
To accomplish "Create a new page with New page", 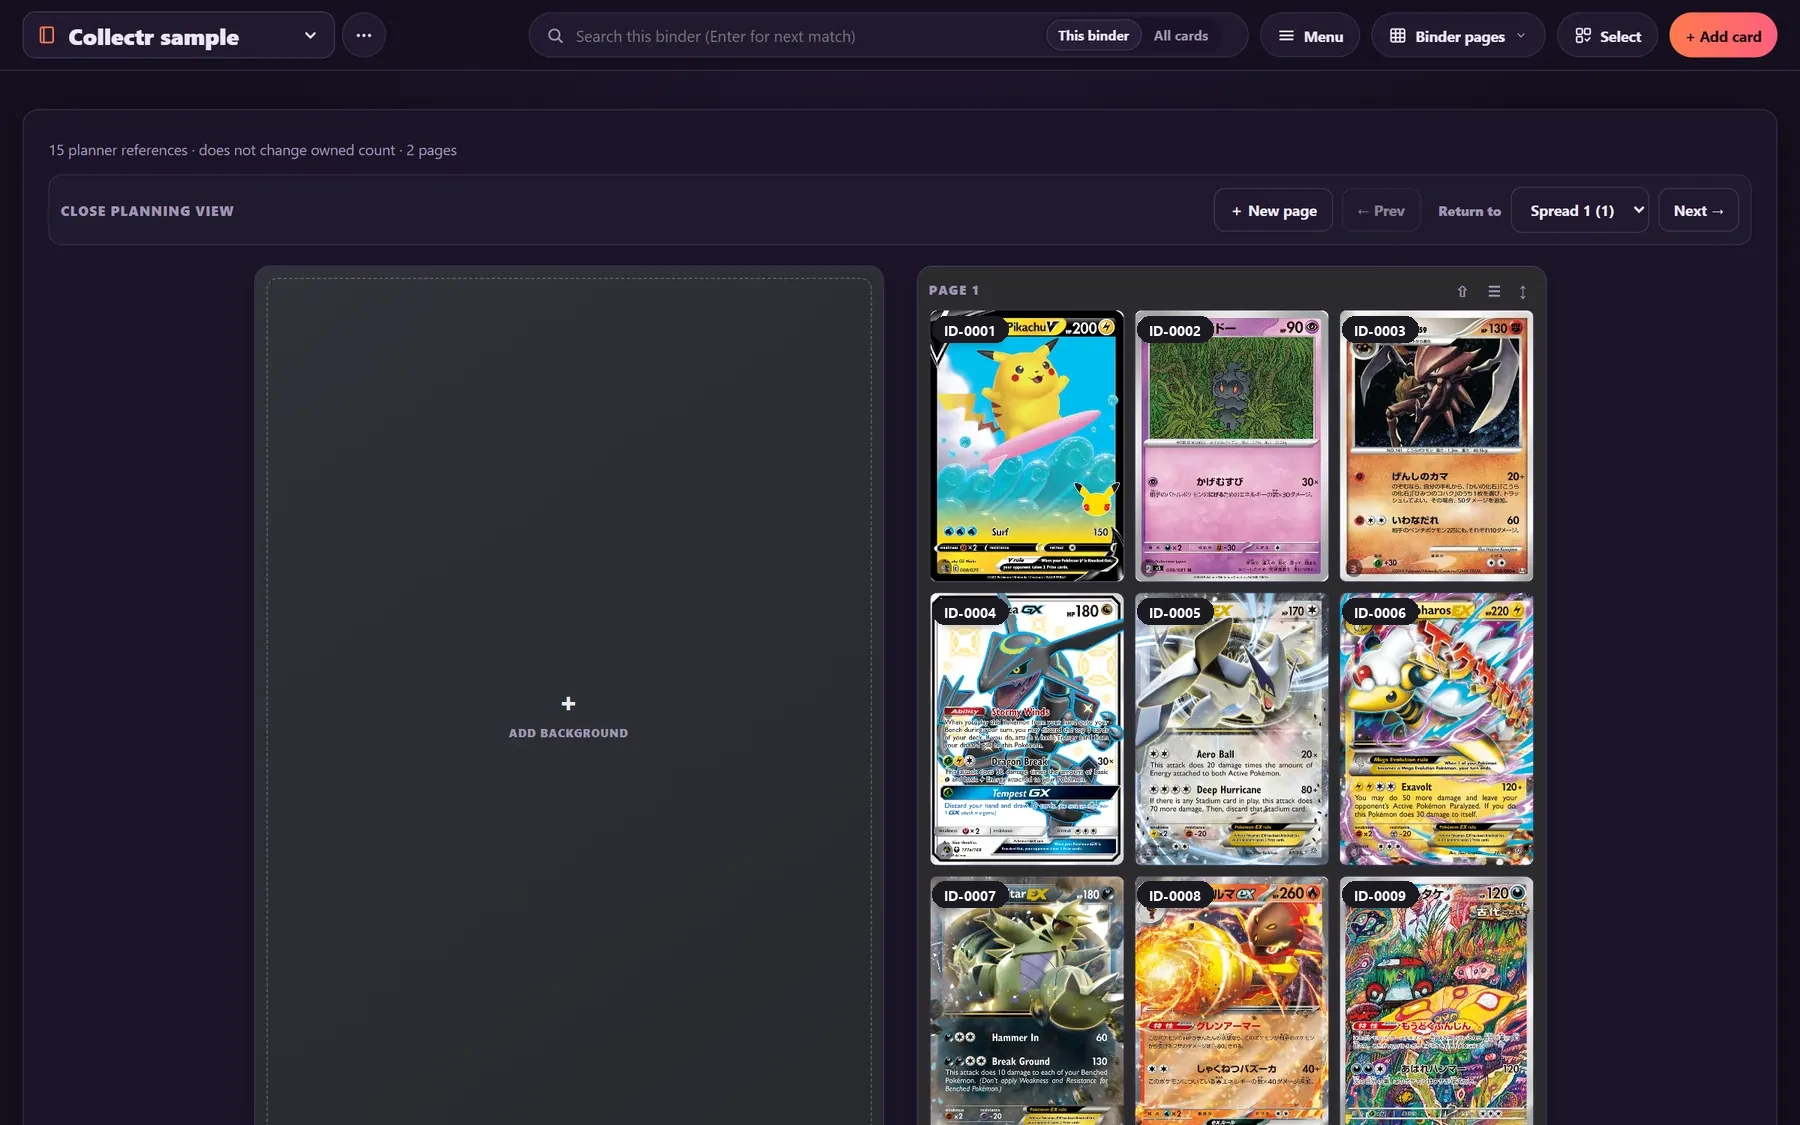I will (x=1273, y=211).
